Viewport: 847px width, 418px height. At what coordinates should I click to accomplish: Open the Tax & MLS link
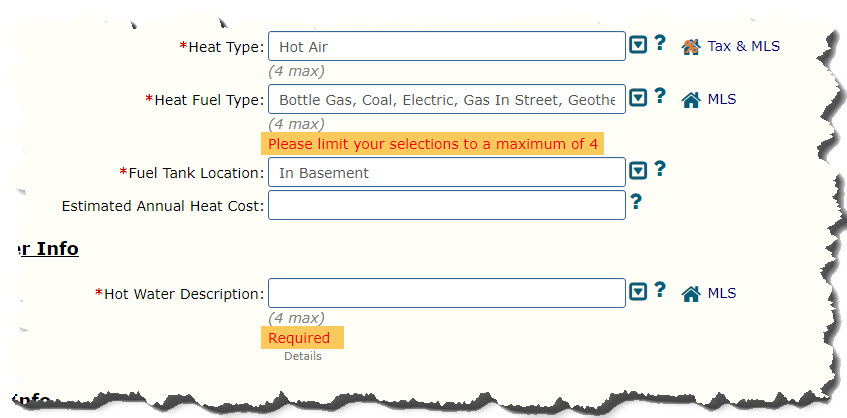pos(744,46)
